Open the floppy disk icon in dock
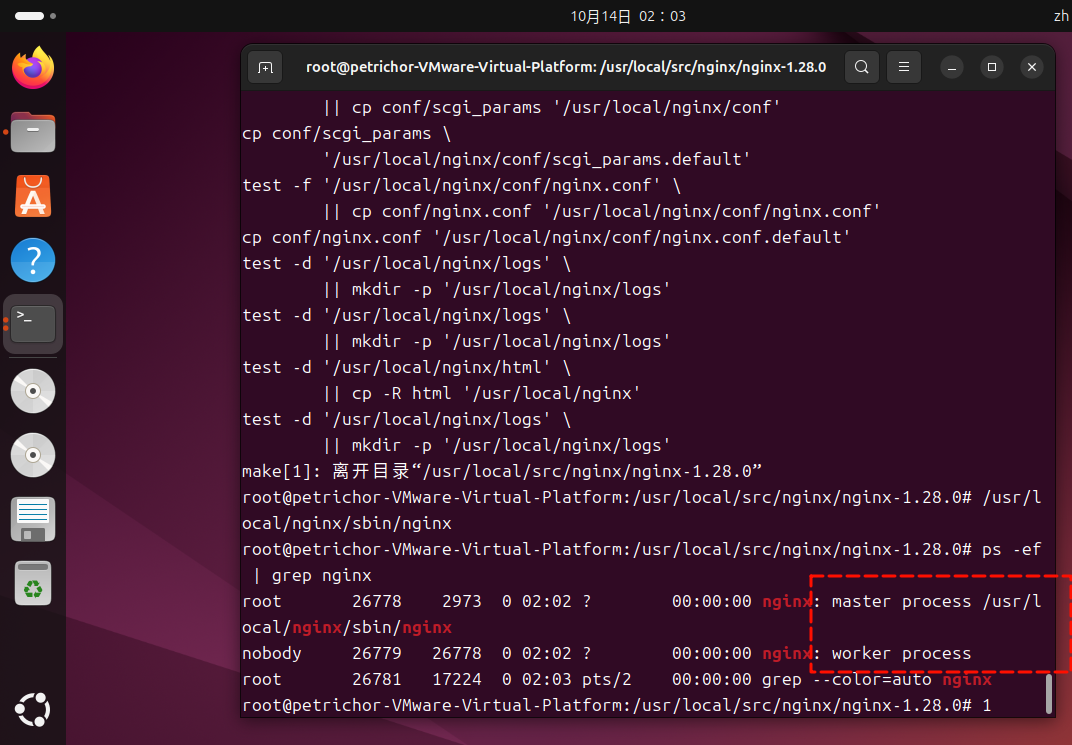This screenshot has height=745, width=1072. (x=33, y=519)
